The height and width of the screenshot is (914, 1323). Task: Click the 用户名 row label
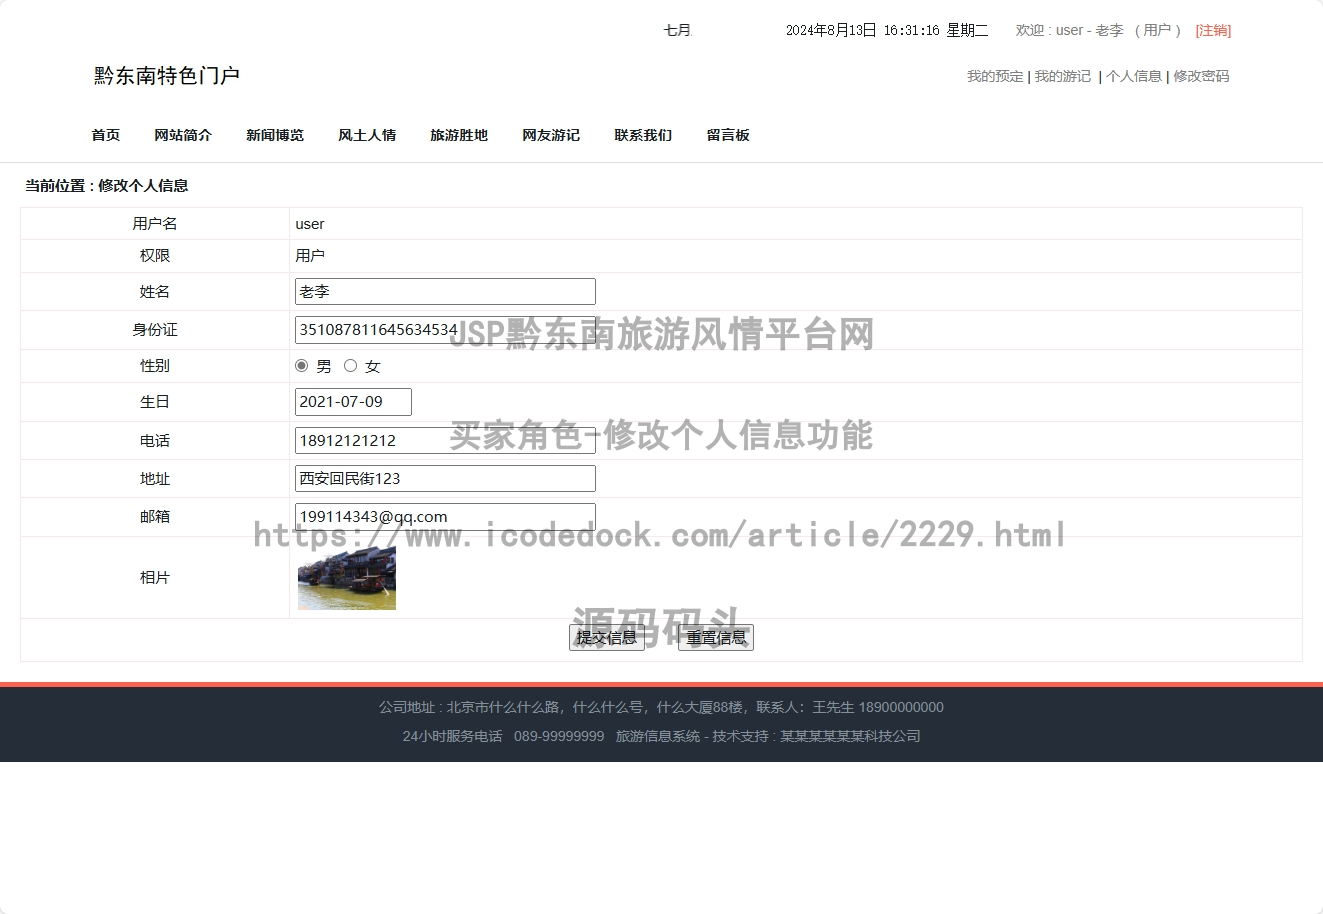[155, 224]
